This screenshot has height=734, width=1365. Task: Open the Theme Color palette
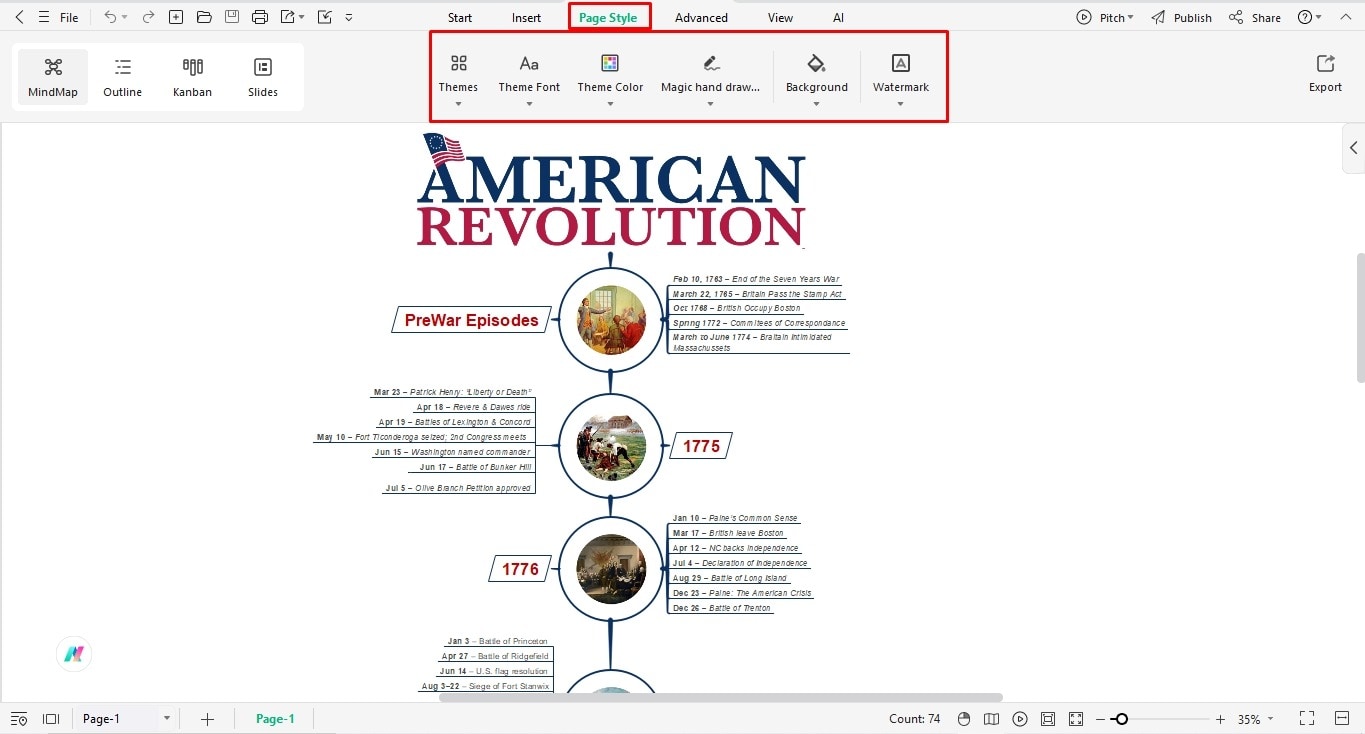[610, 79]
